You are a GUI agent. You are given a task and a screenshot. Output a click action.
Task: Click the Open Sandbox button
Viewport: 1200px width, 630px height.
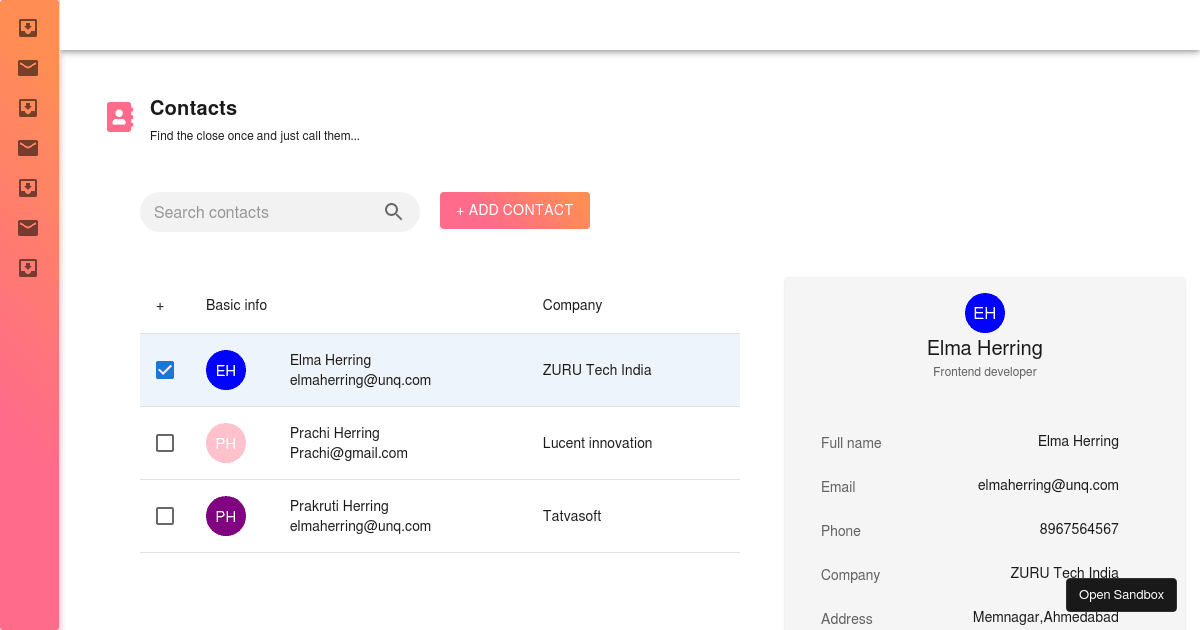(1121, 594)
